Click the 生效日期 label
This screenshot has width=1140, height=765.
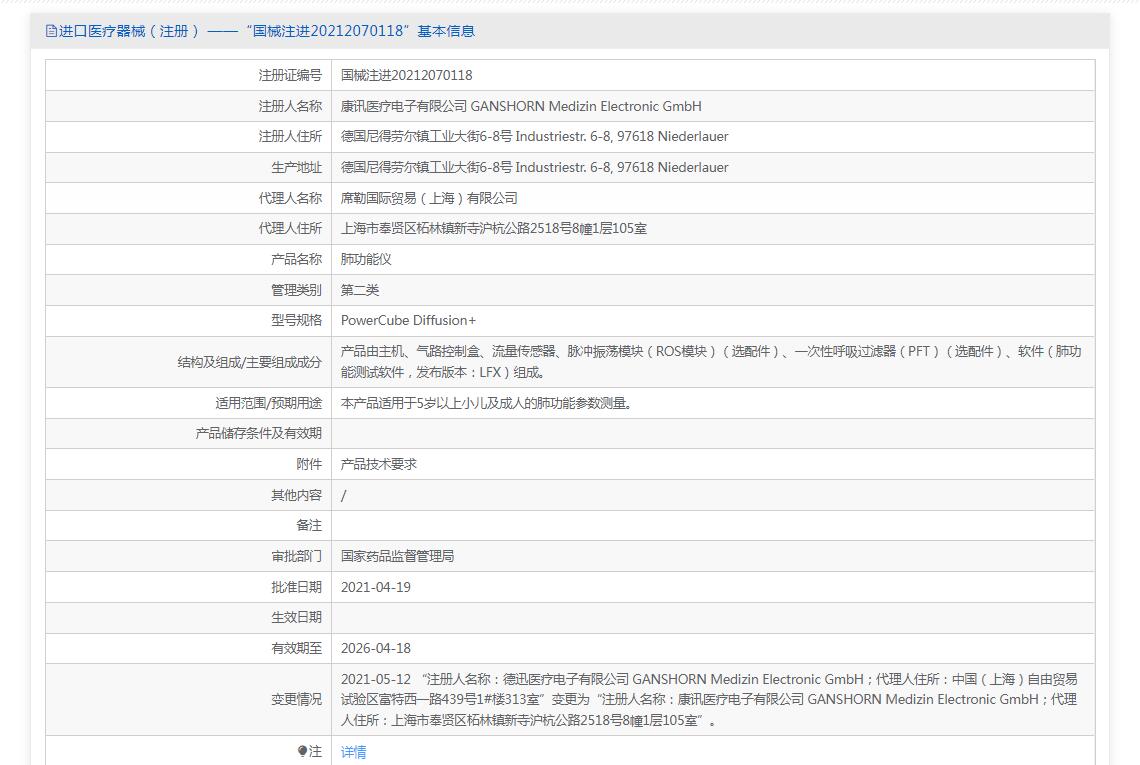(x=297, y=617)
